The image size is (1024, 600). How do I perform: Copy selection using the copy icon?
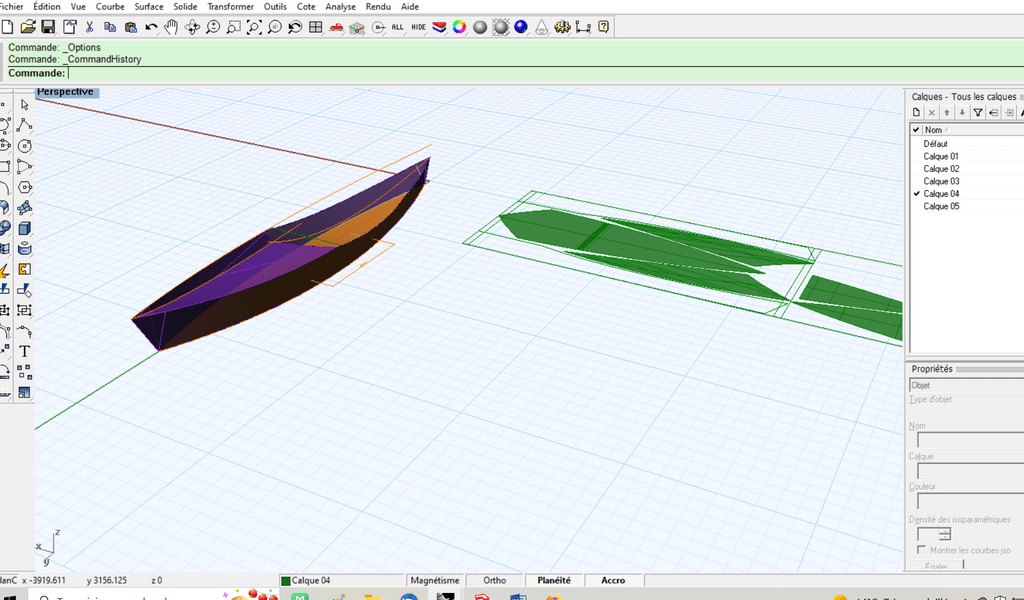tap(110, 27)
